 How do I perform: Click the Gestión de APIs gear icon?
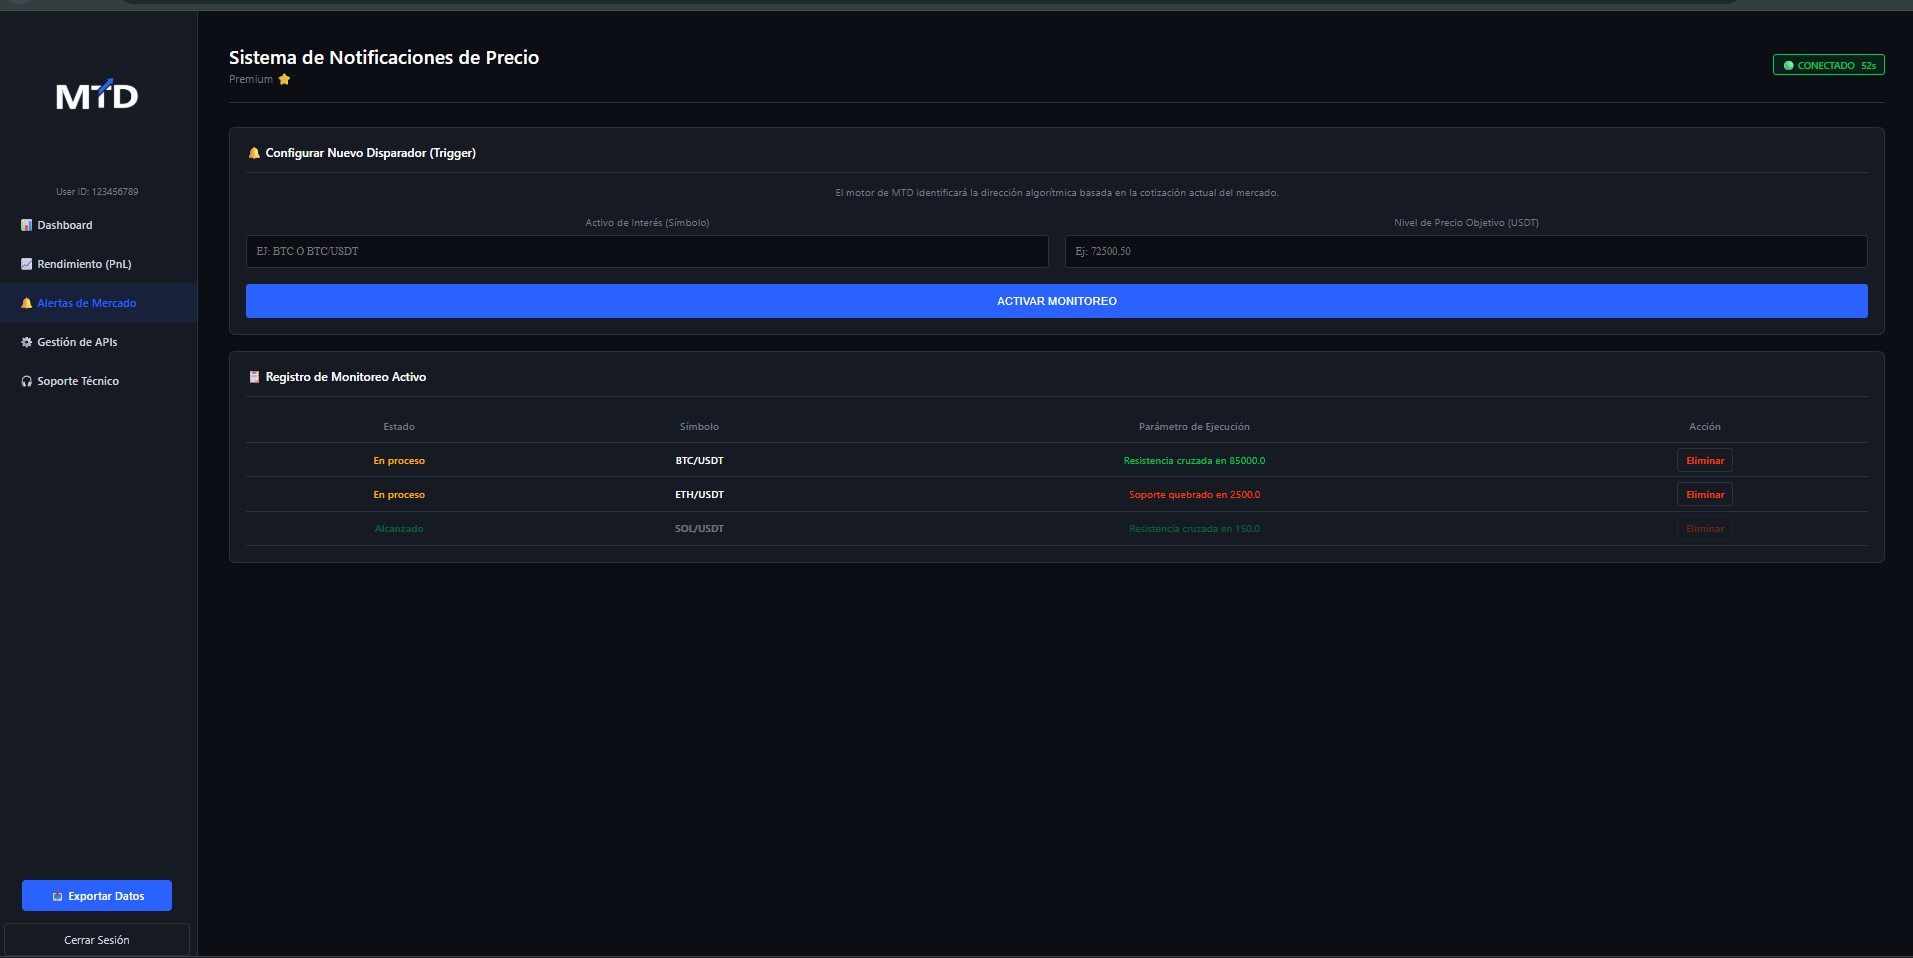(x=27, y=342)
